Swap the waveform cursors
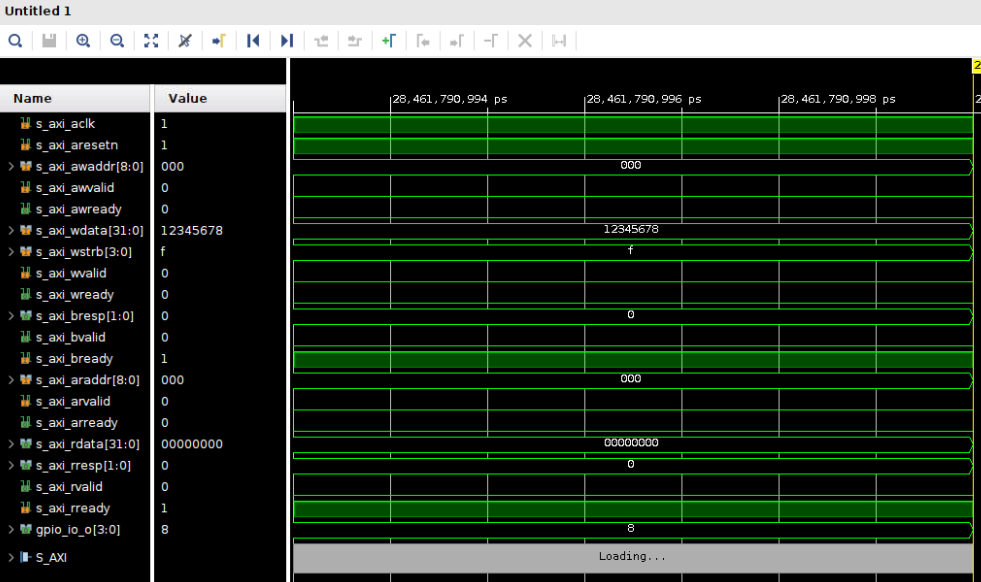This screenshot has width=981, height=582. (x=490, y=41)
